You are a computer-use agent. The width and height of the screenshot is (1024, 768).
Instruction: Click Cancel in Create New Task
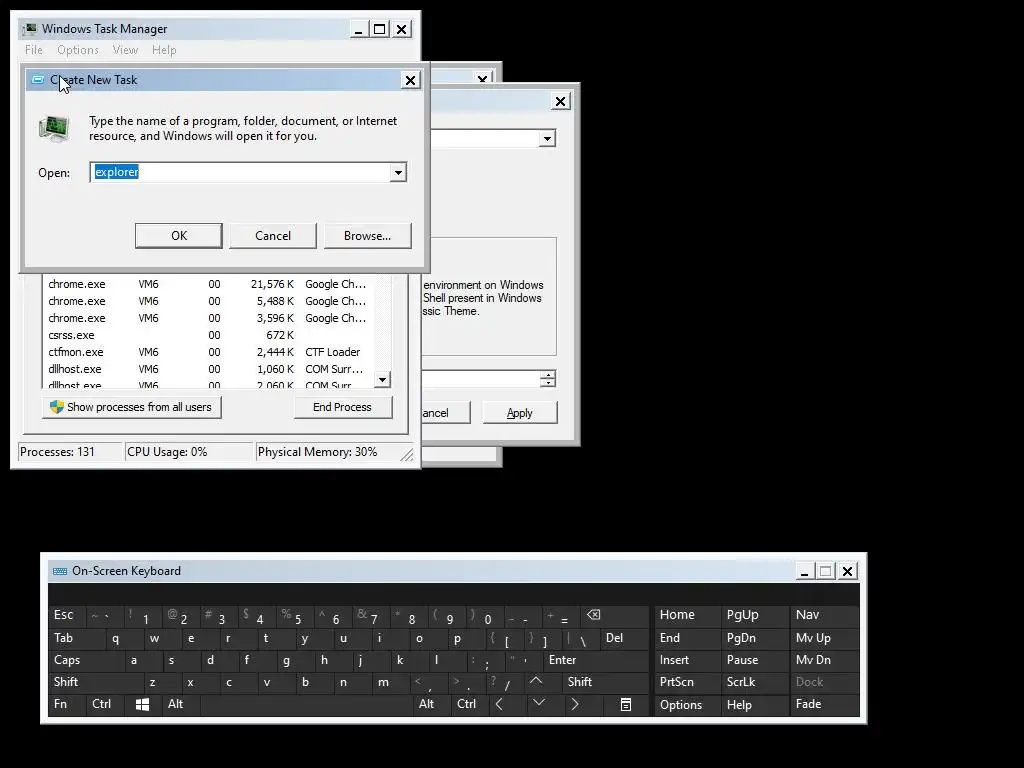(273, 236)
